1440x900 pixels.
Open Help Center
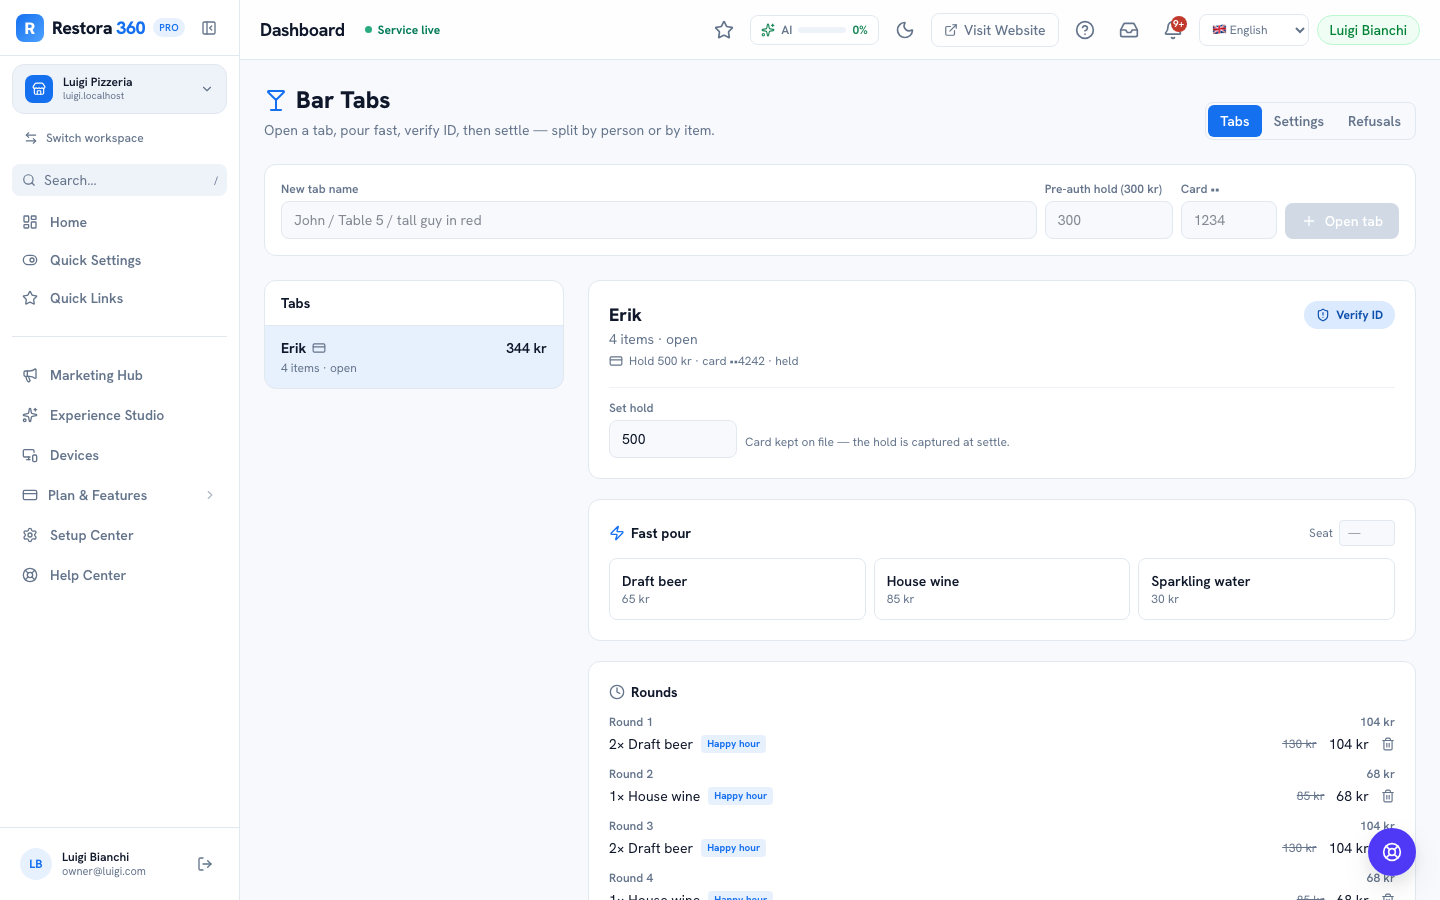click(119, 575)
